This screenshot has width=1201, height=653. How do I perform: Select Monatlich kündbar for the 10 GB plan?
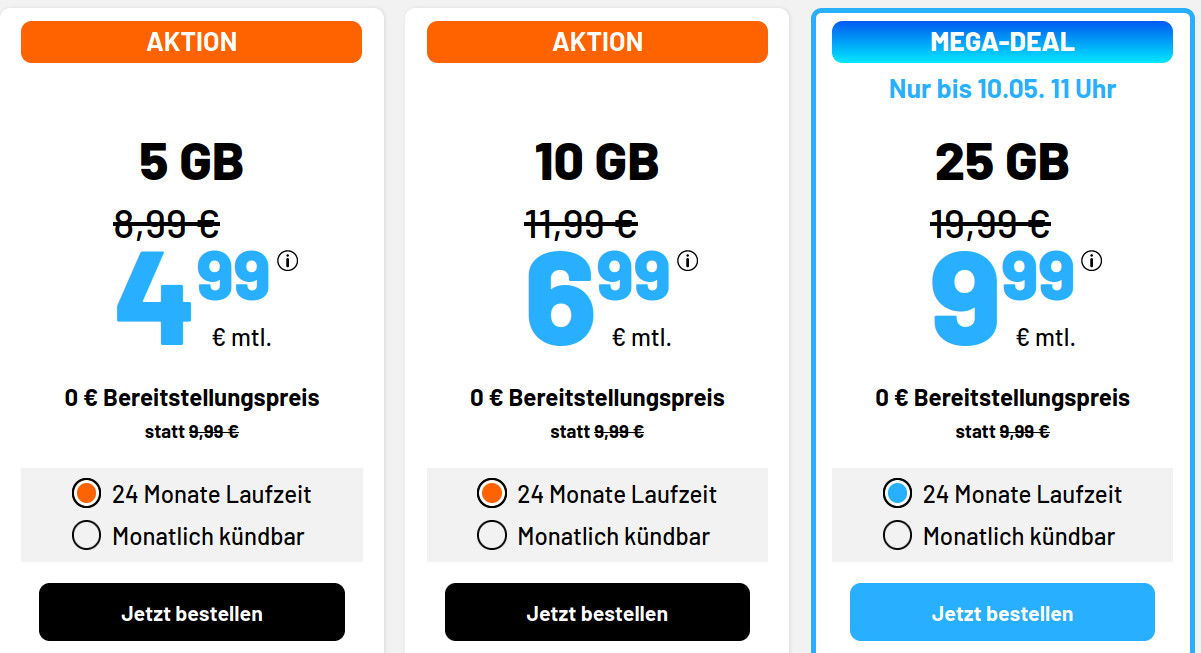[x=491, y=535]
